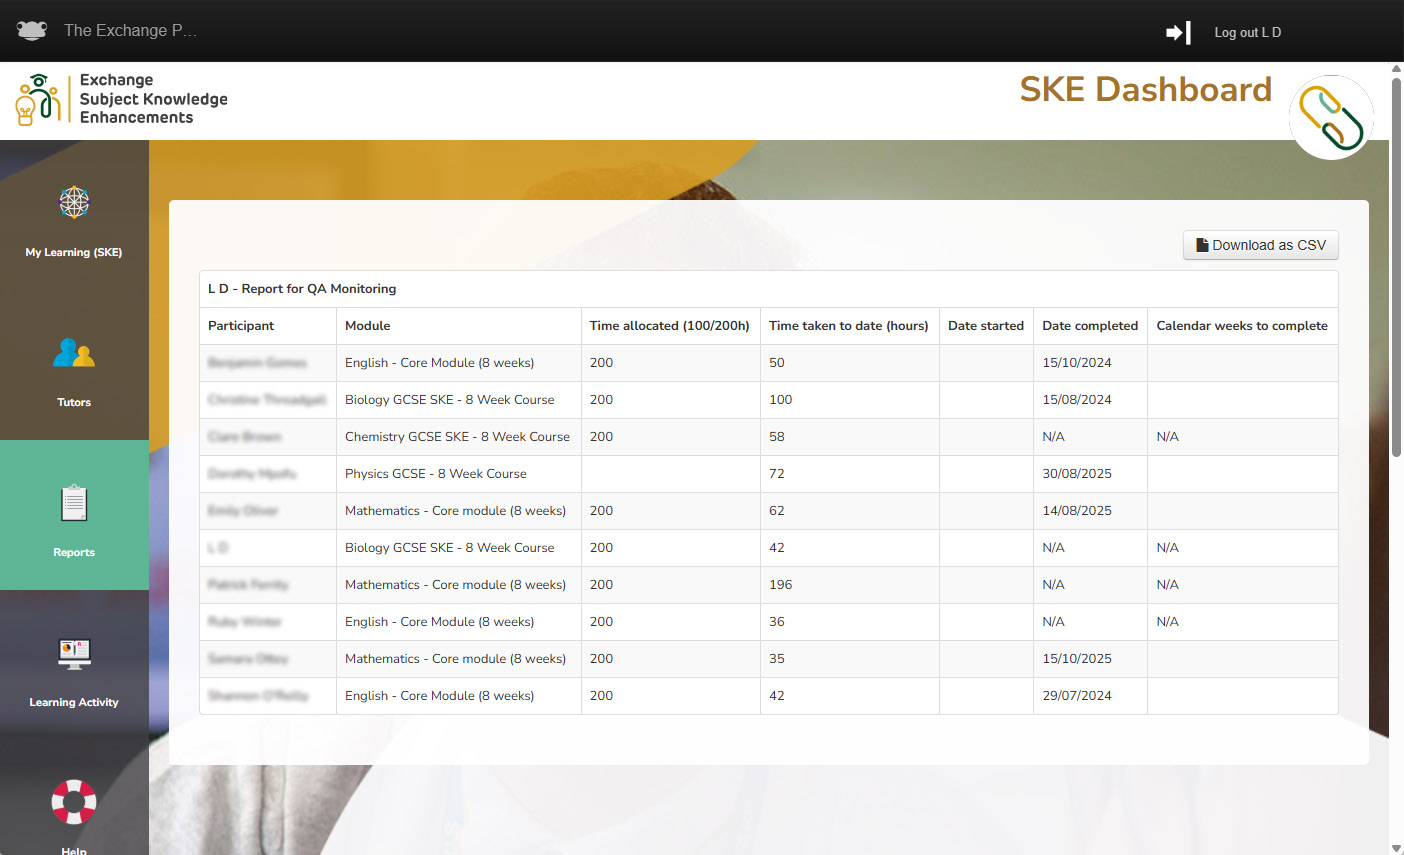Open Tutors sidebar label
Screen dimensions: 1404x855
click(74, 402)
